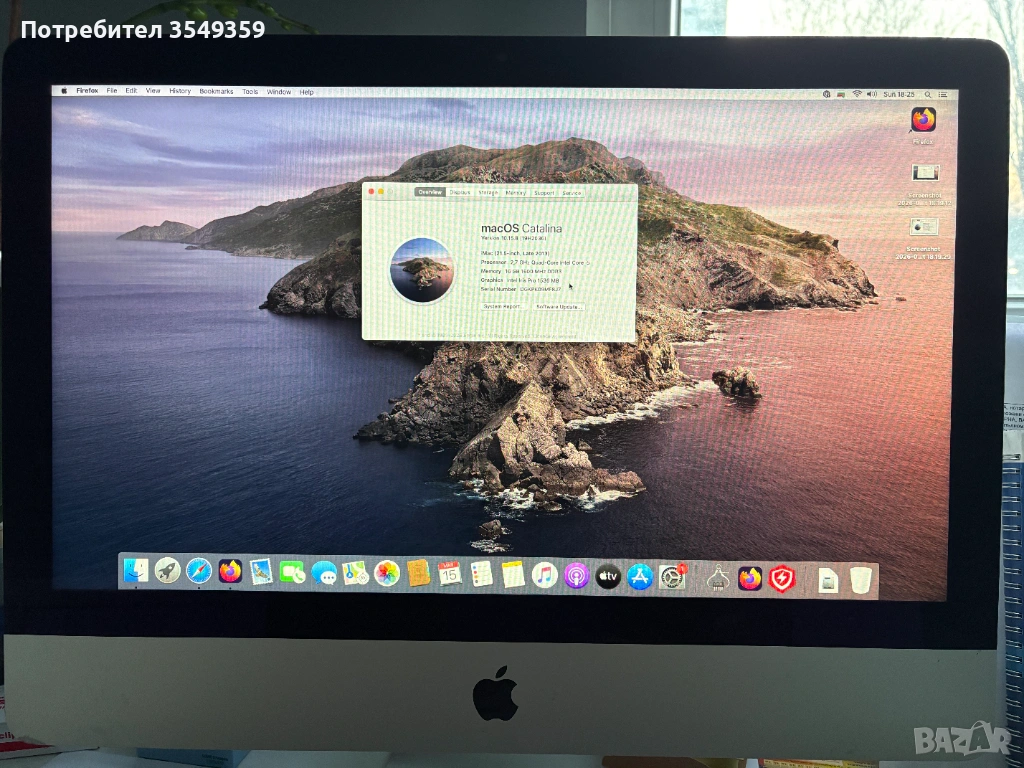Open the Podcasts app in Dock
The image size is (1024, 768).
click(x=576, y=576)
